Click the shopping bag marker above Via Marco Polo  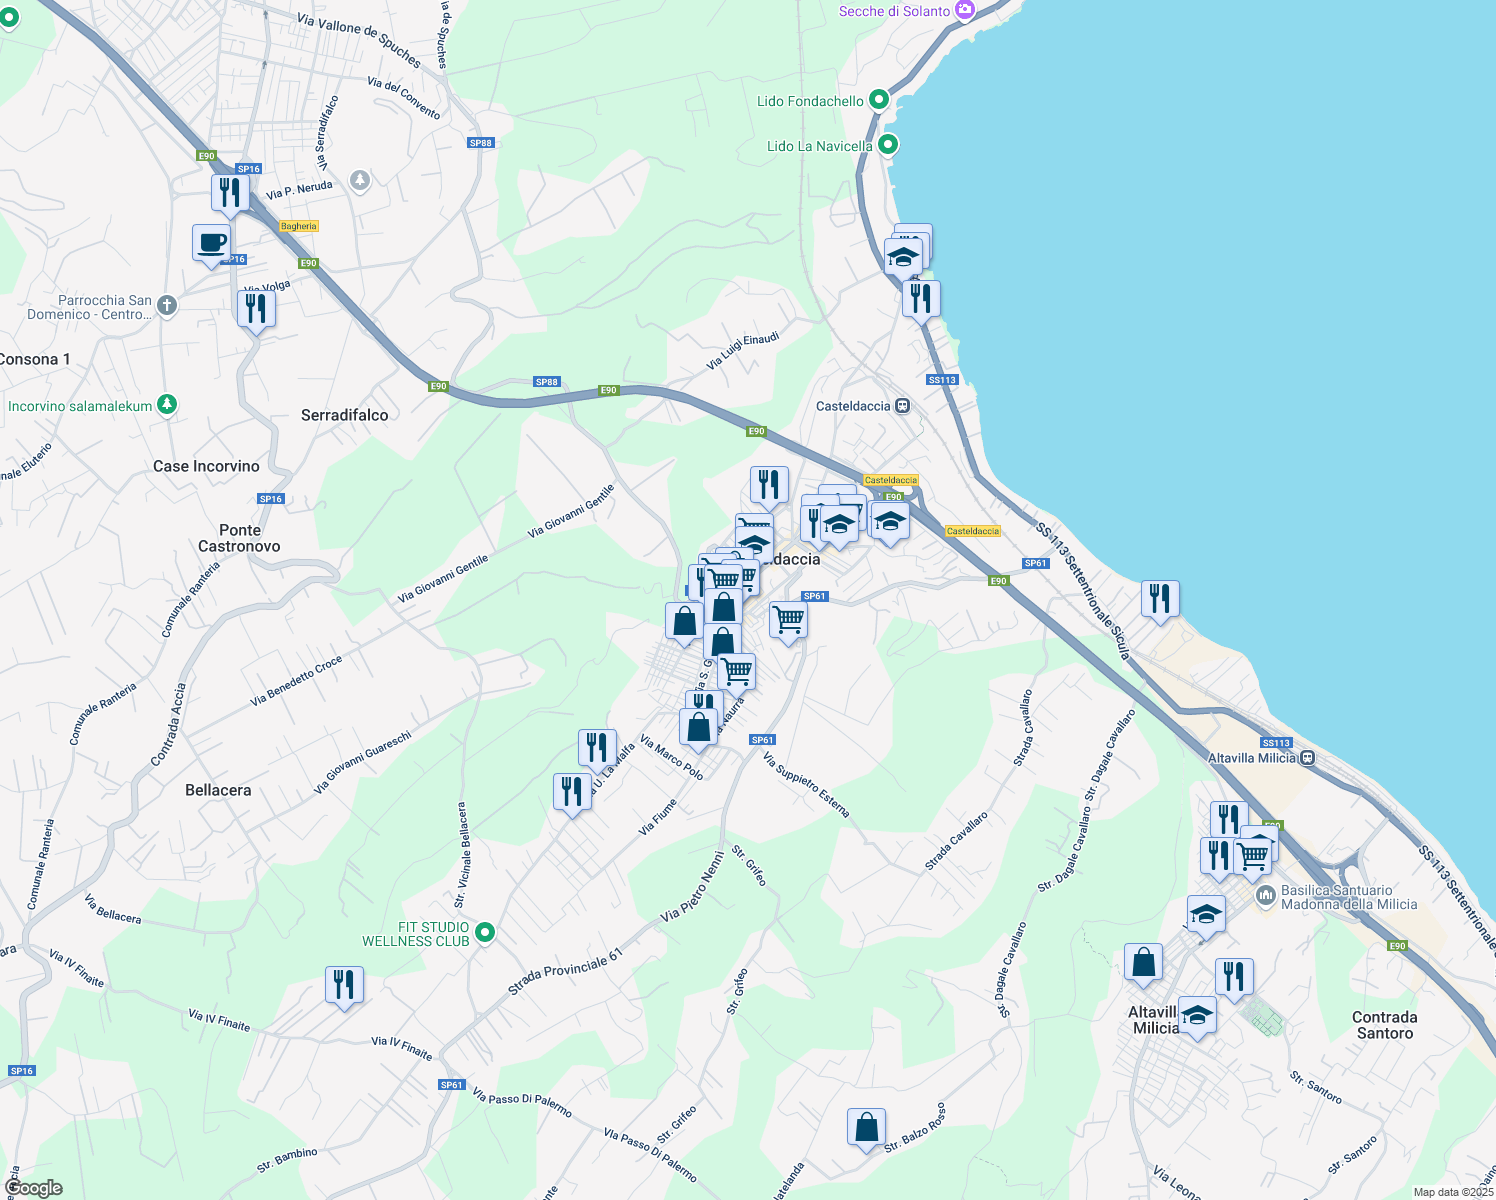coord(698,729)
